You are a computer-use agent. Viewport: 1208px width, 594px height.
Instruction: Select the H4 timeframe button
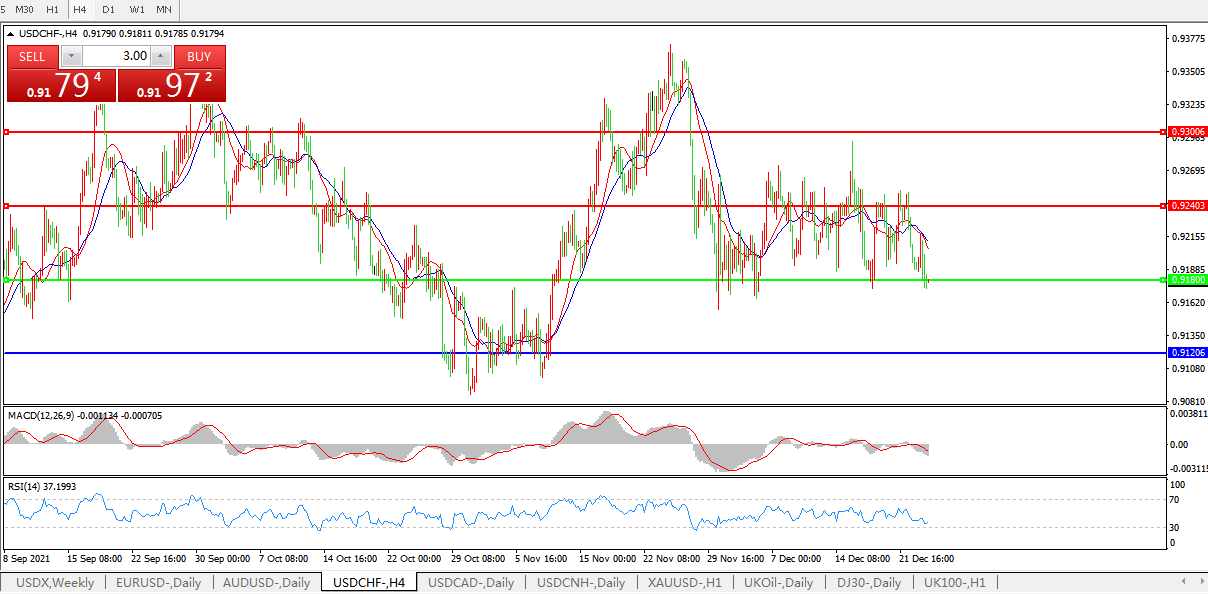pyautogui.click(x=80, y=9)
